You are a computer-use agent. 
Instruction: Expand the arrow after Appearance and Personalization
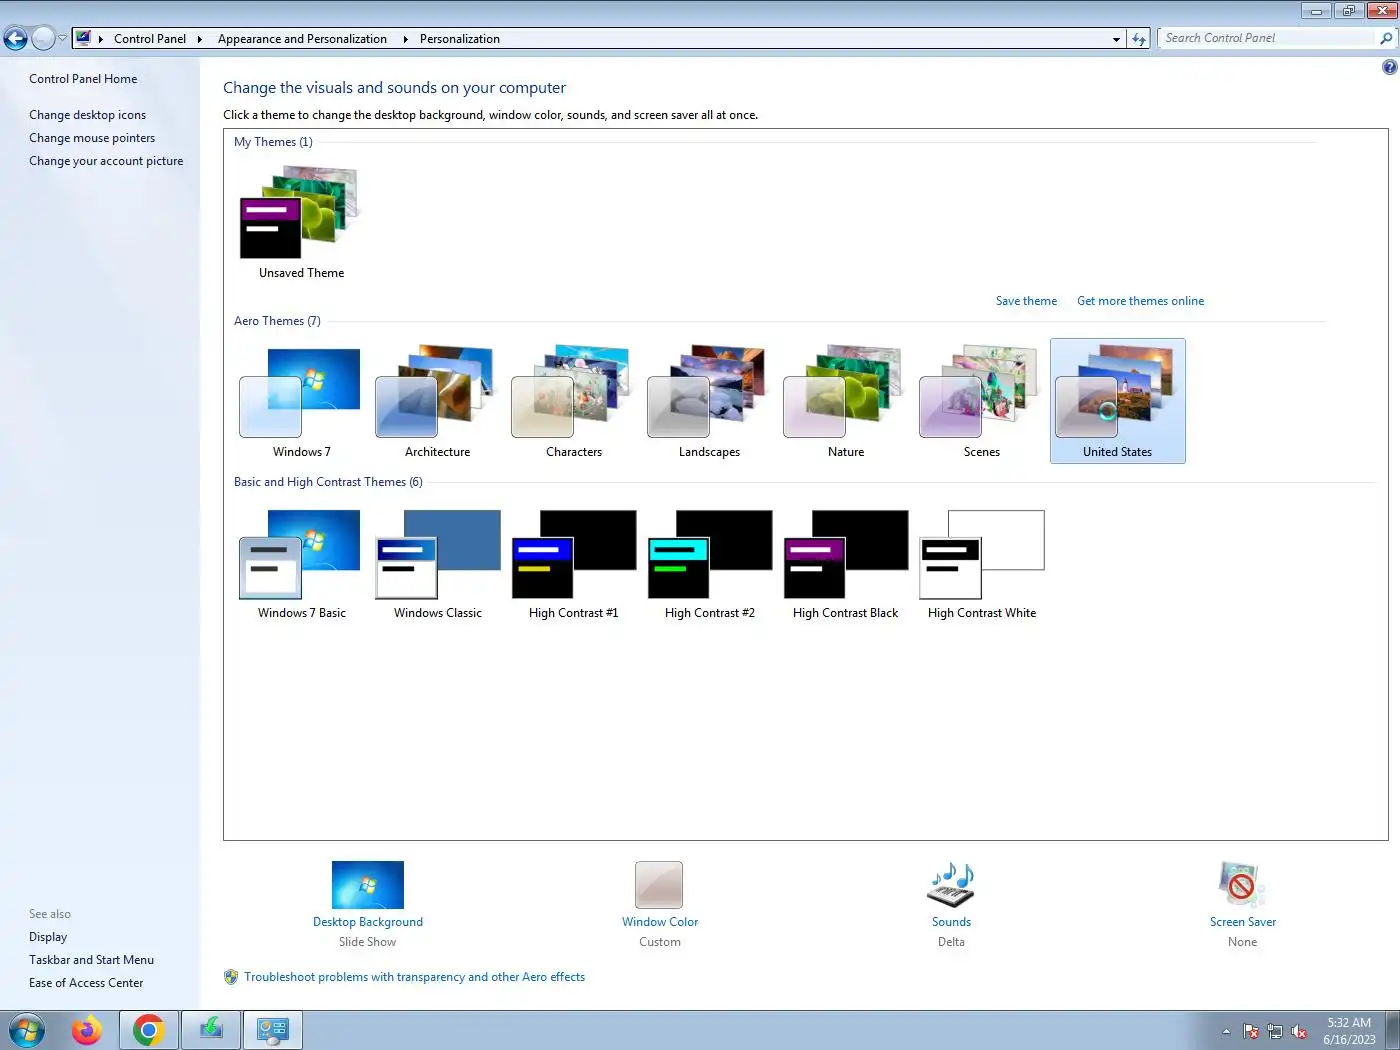coord(405,39)
